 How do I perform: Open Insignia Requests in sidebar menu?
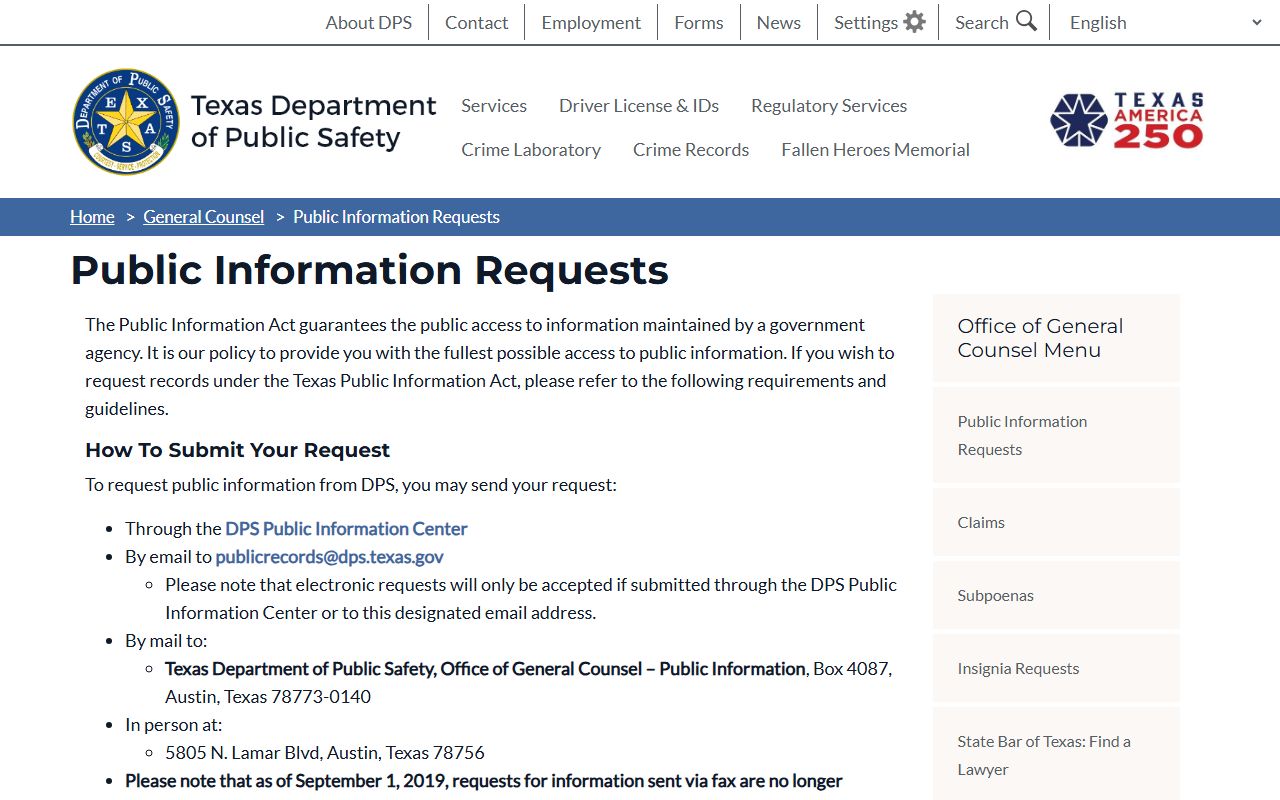point(1056,668)
